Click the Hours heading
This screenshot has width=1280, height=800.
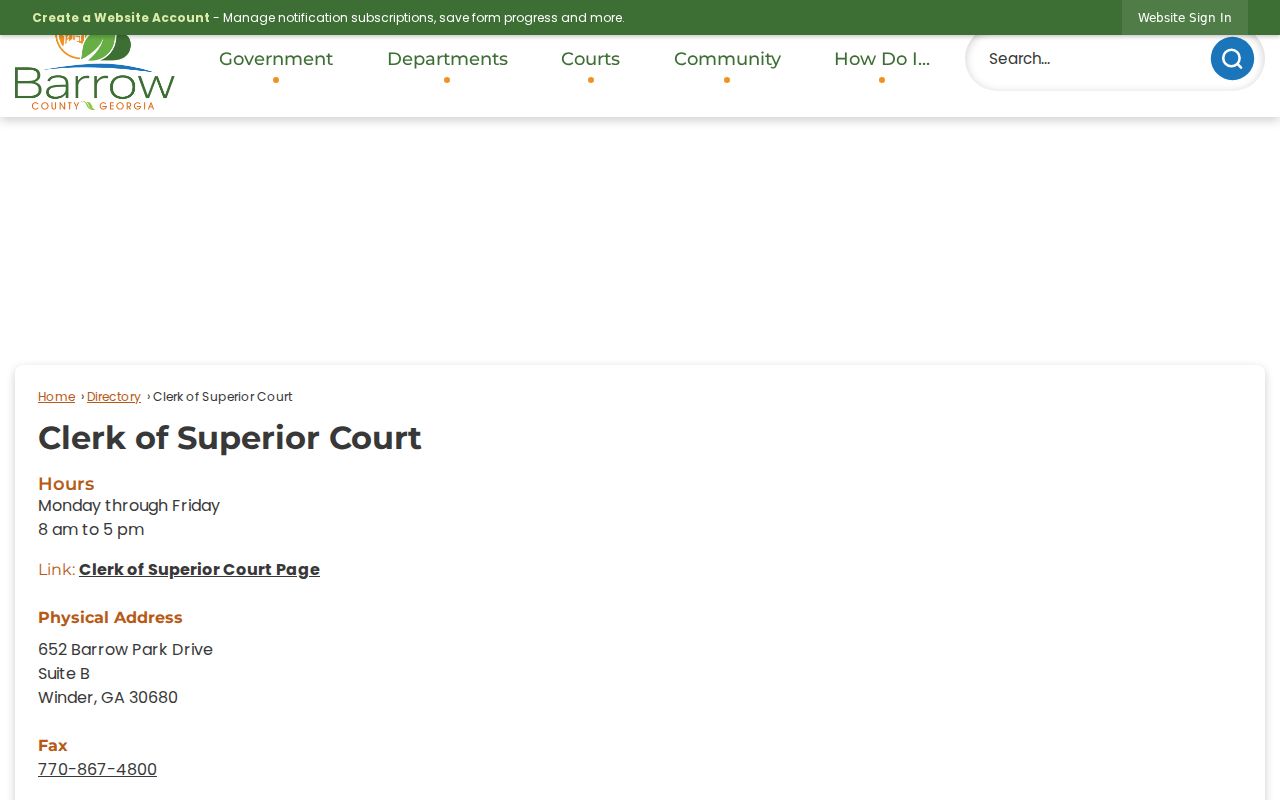point(66,484)
